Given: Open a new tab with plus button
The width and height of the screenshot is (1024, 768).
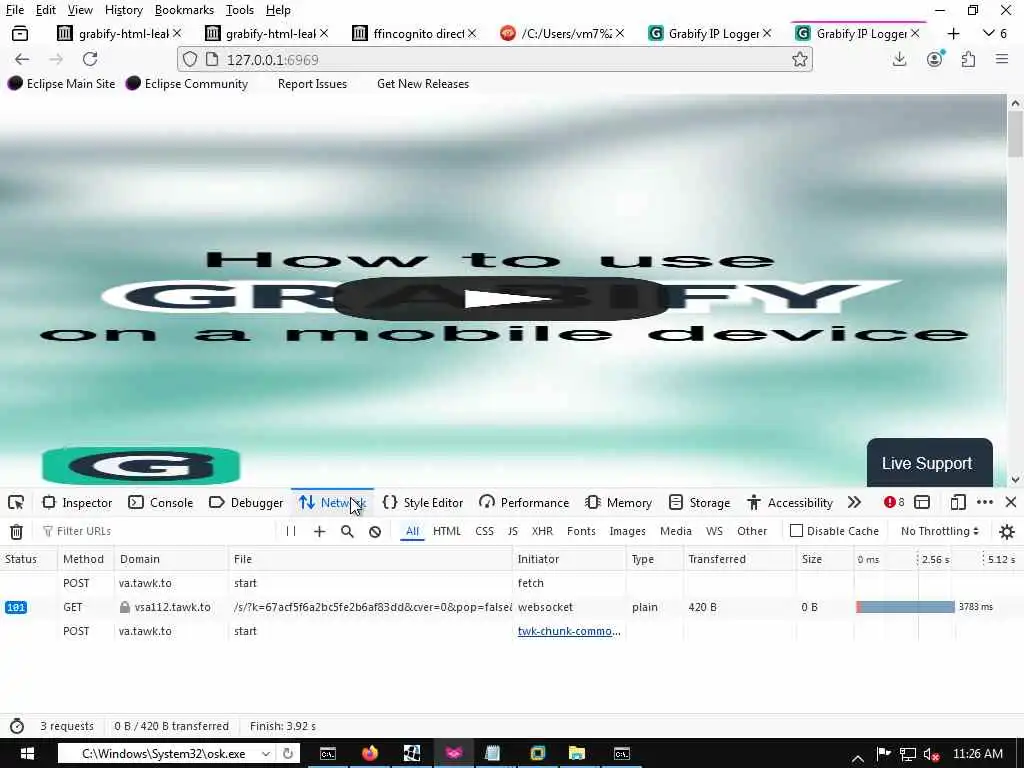Looking at the screenshot, I should 953,33.
